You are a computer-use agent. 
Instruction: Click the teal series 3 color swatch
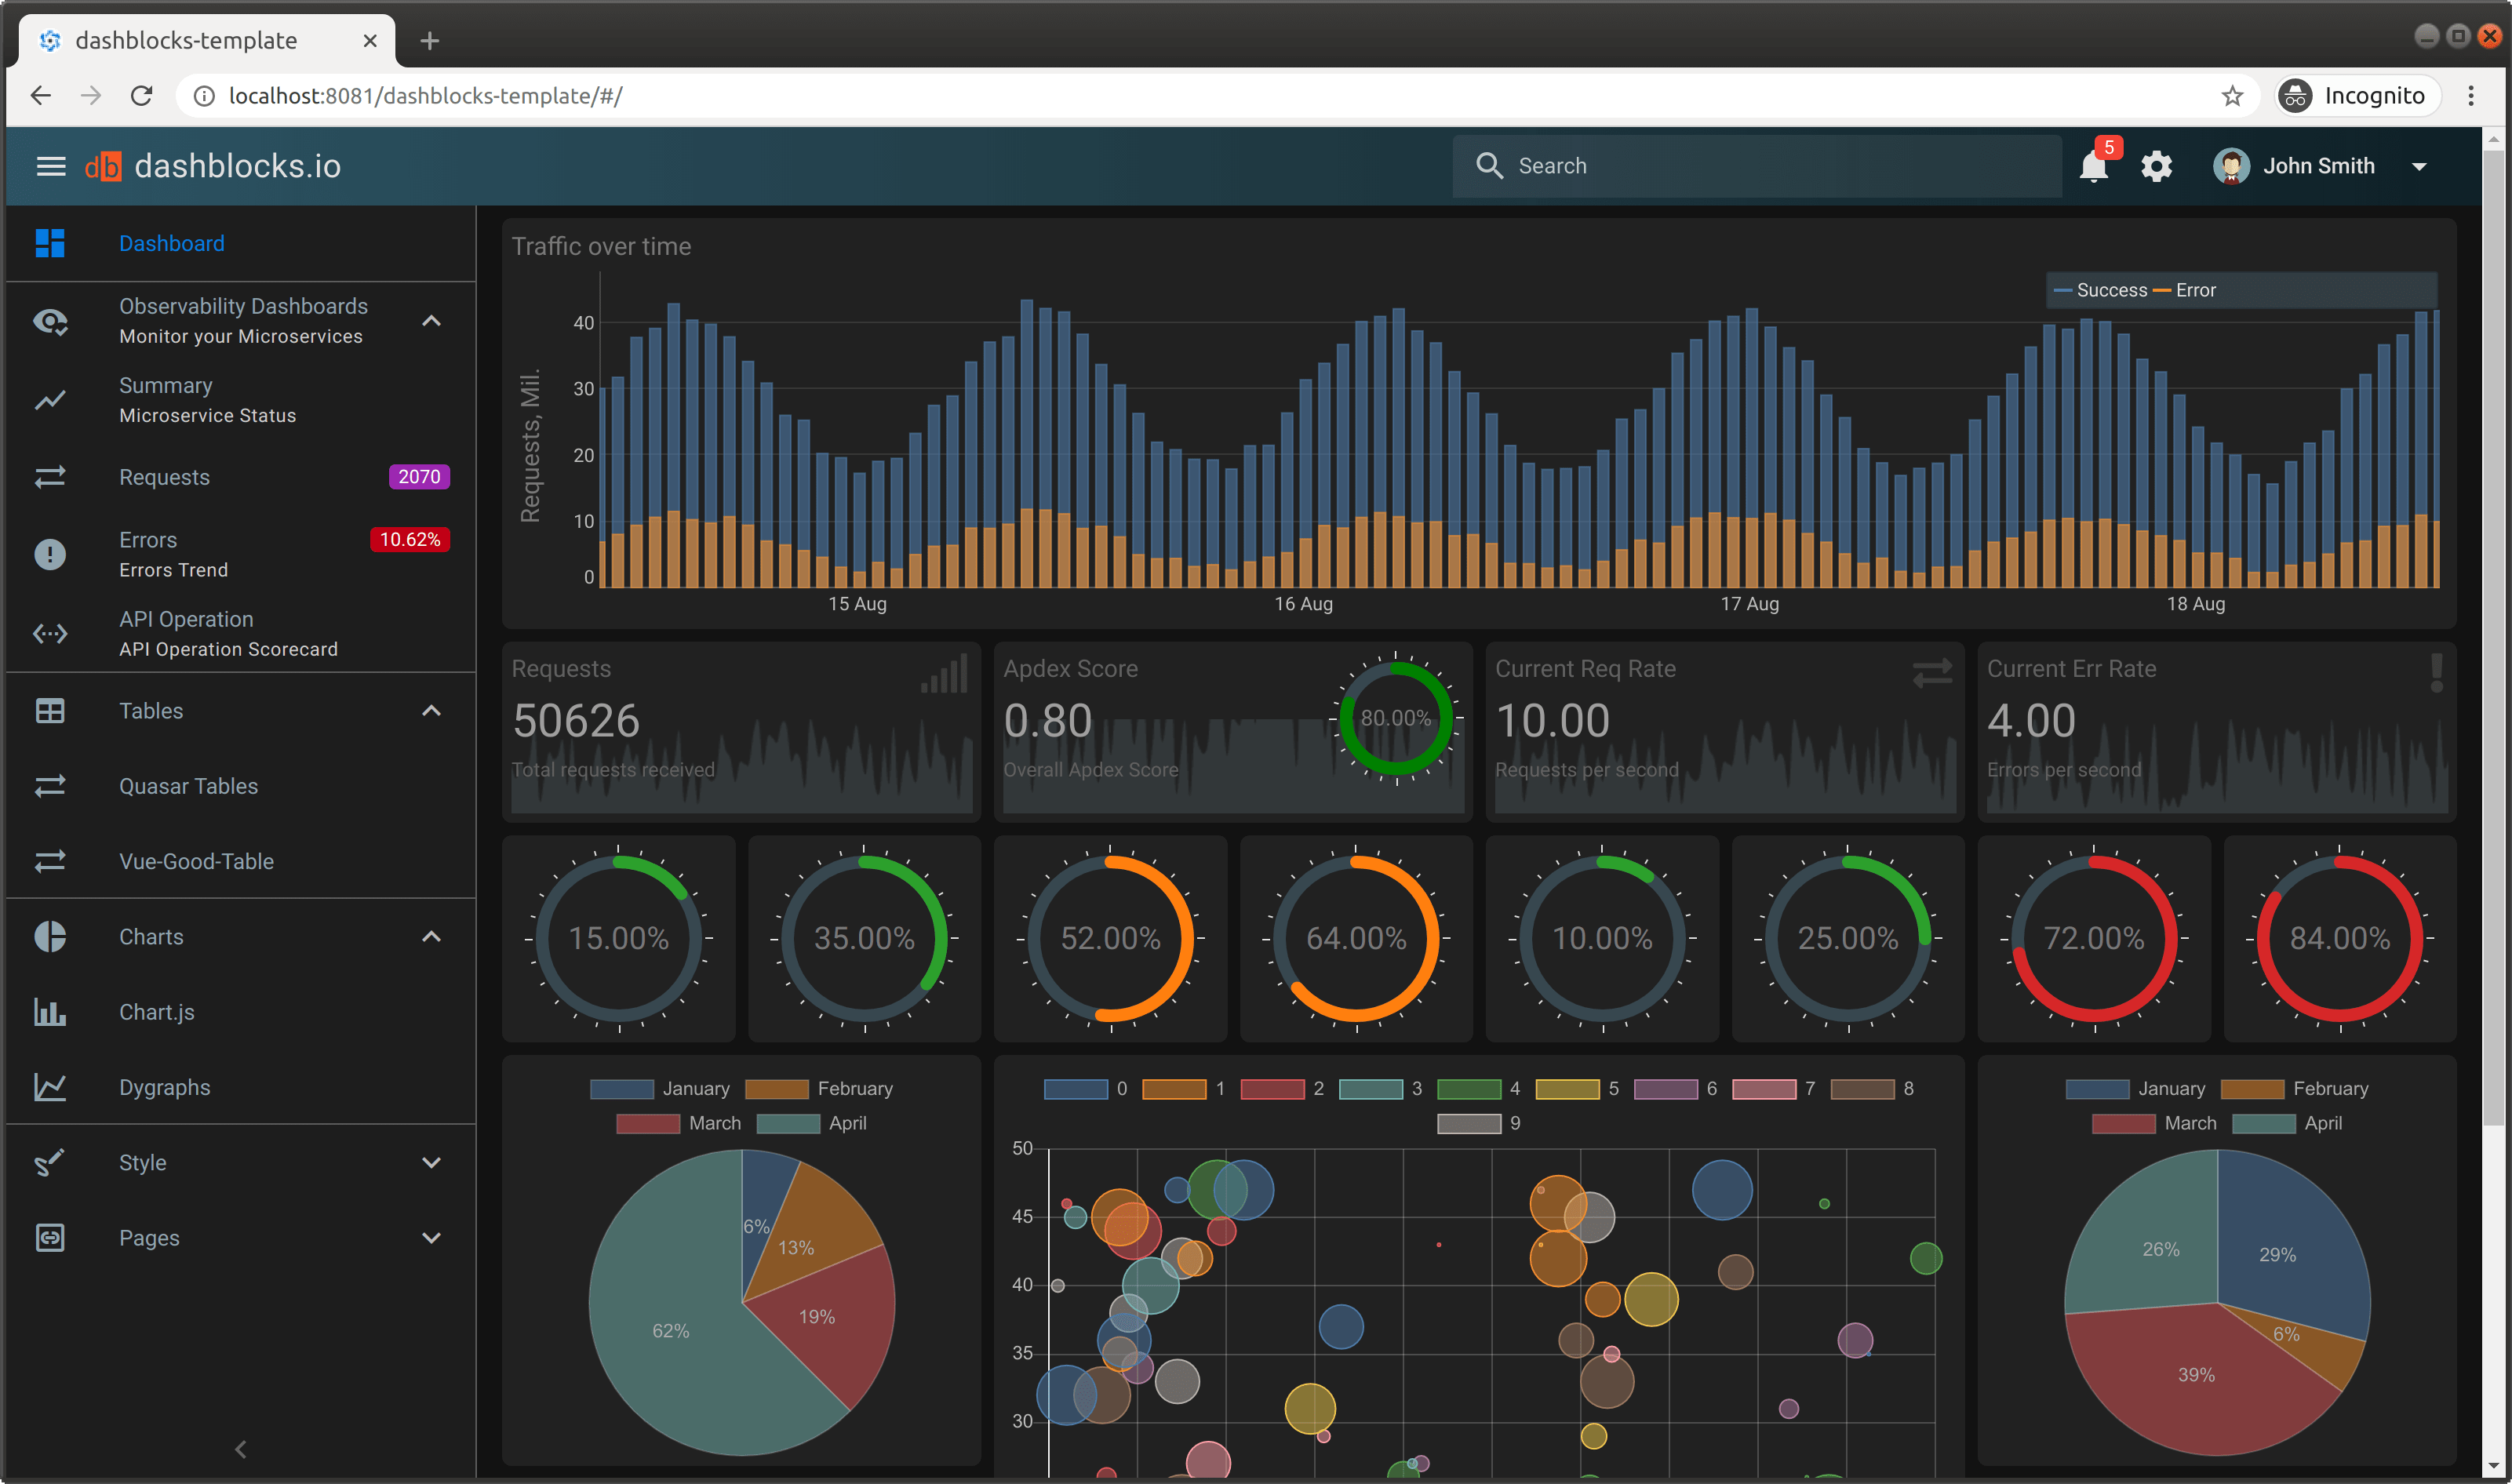coord(1372,1088)
